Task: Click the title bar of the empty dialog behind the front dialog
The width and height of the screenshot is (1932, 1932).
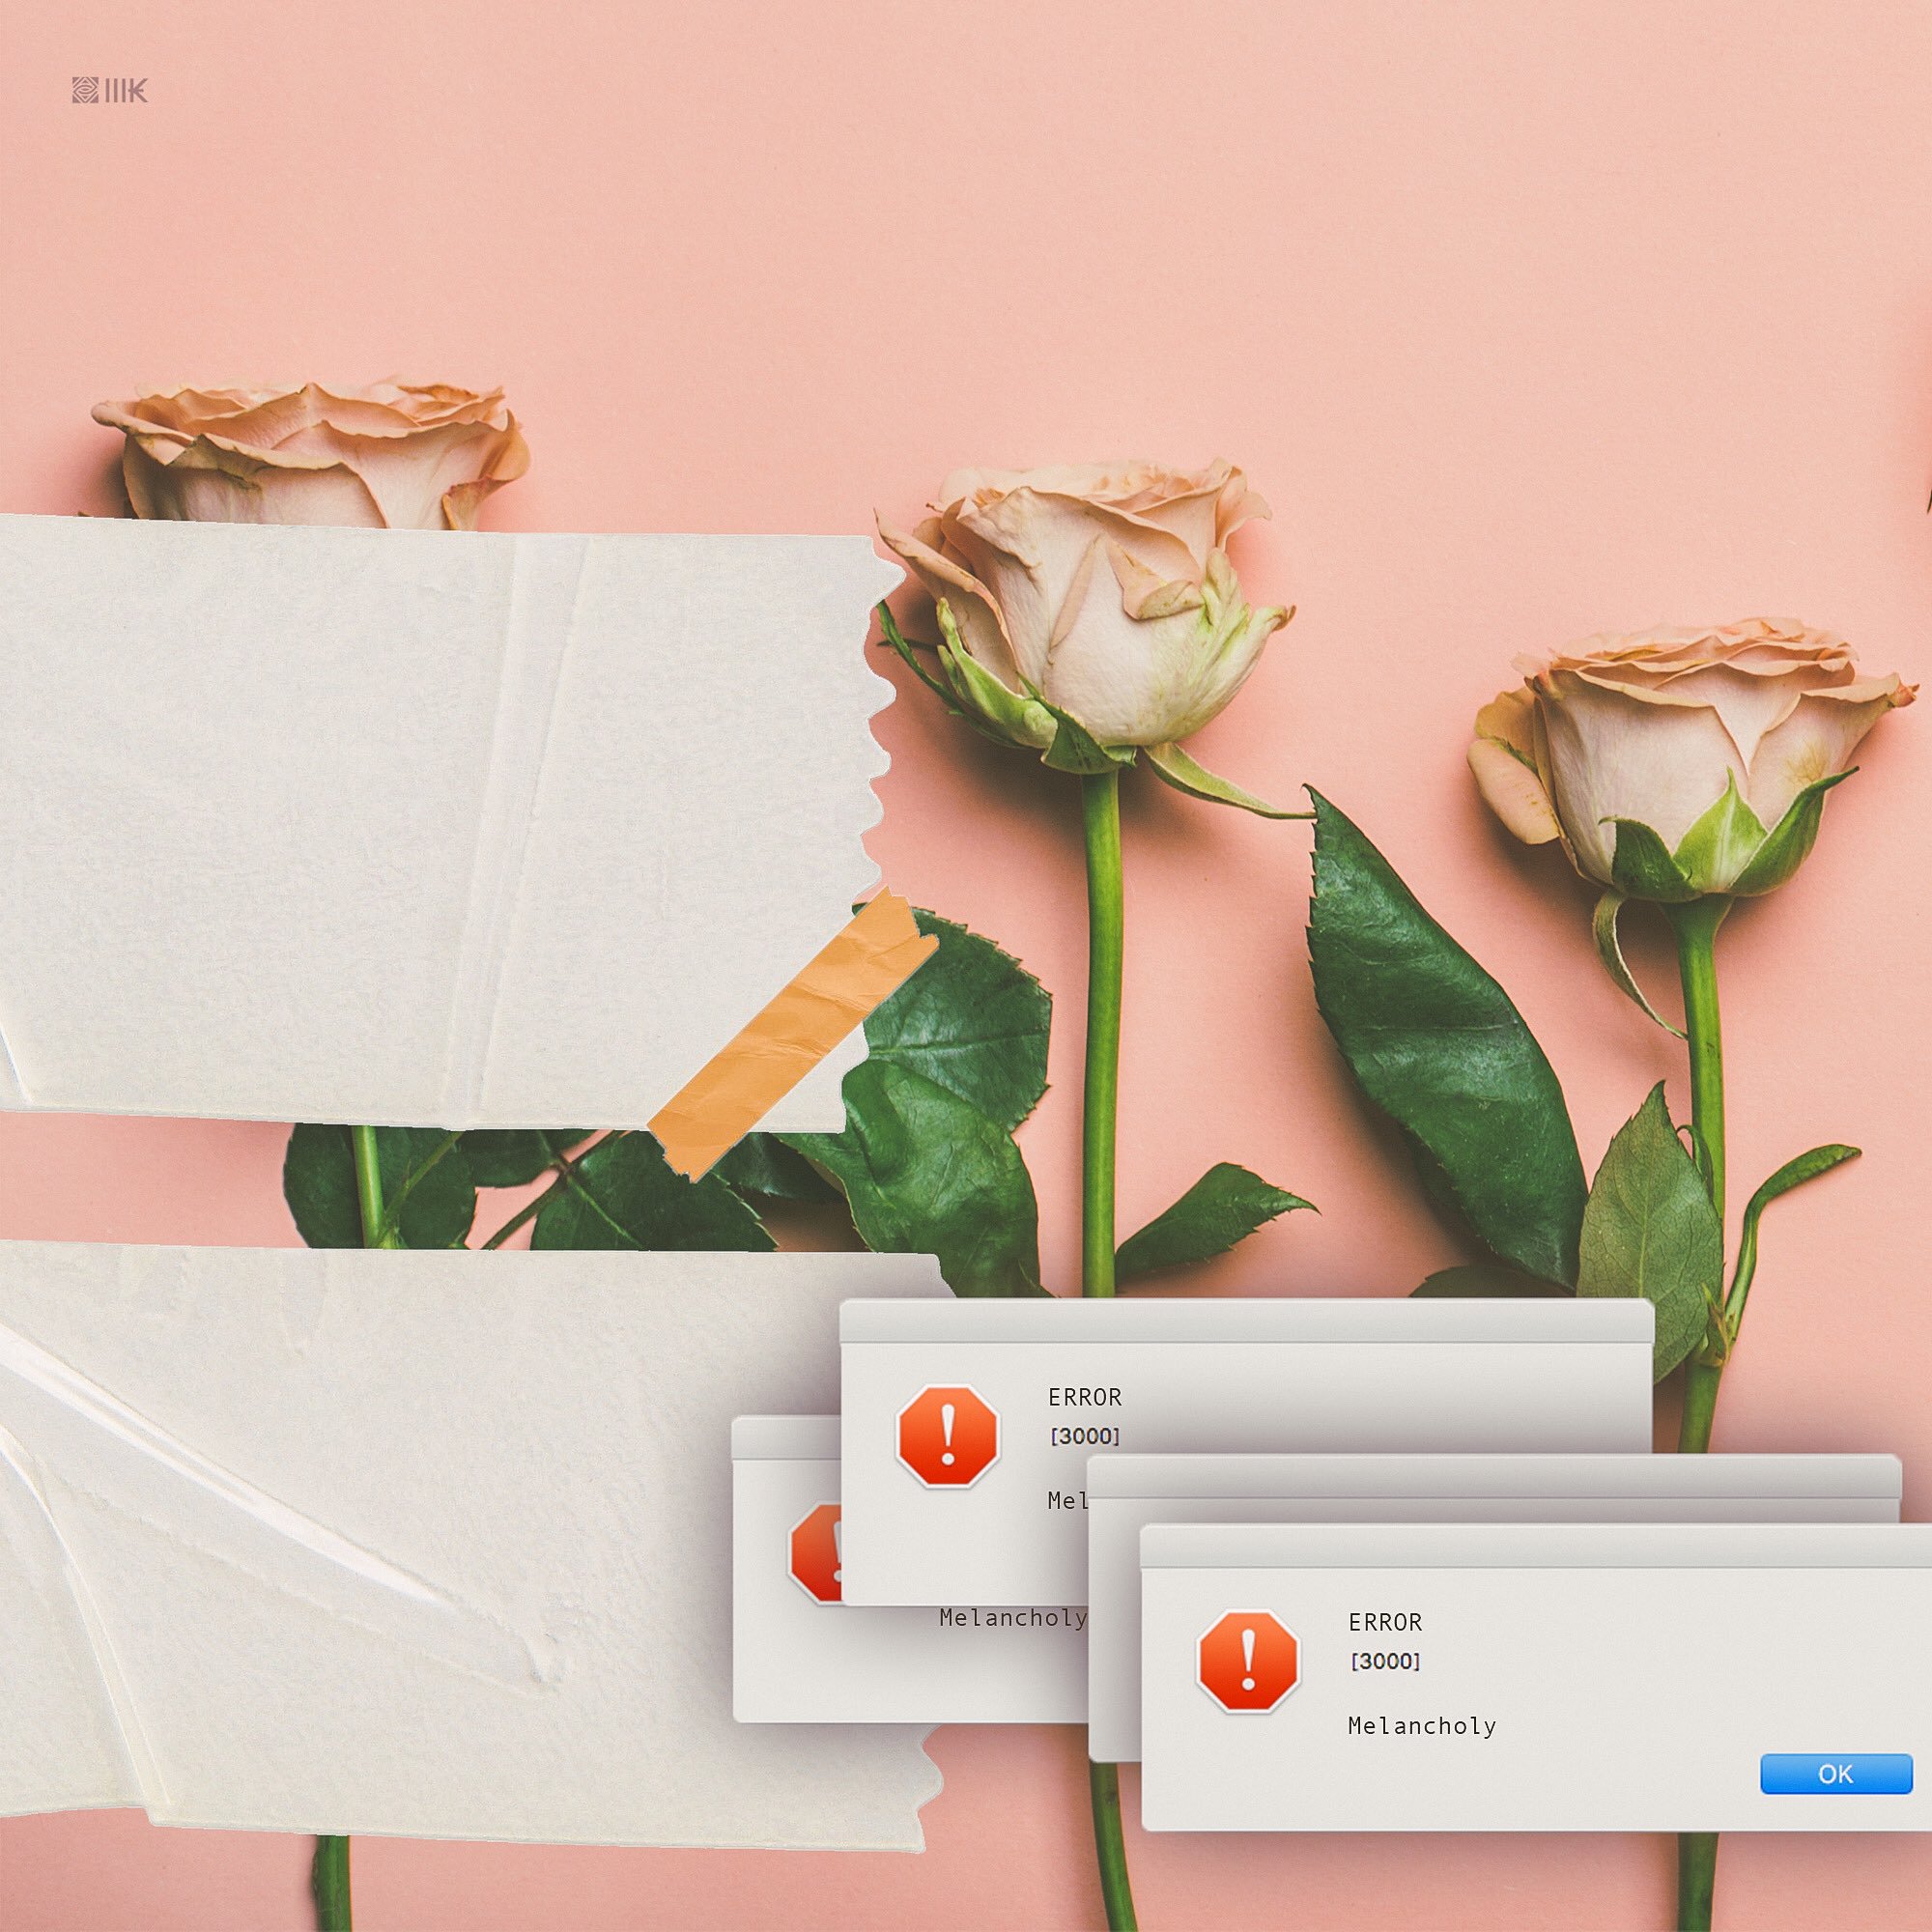Action: [x=1494, y=1476]
